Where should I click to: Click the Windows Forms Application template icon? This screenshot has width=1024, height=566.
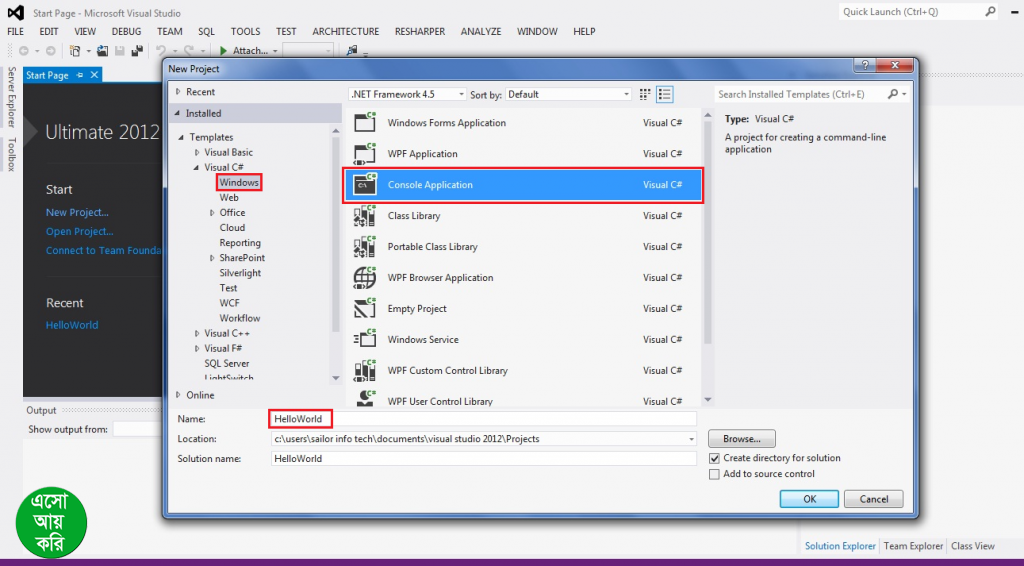click(364, 123)
